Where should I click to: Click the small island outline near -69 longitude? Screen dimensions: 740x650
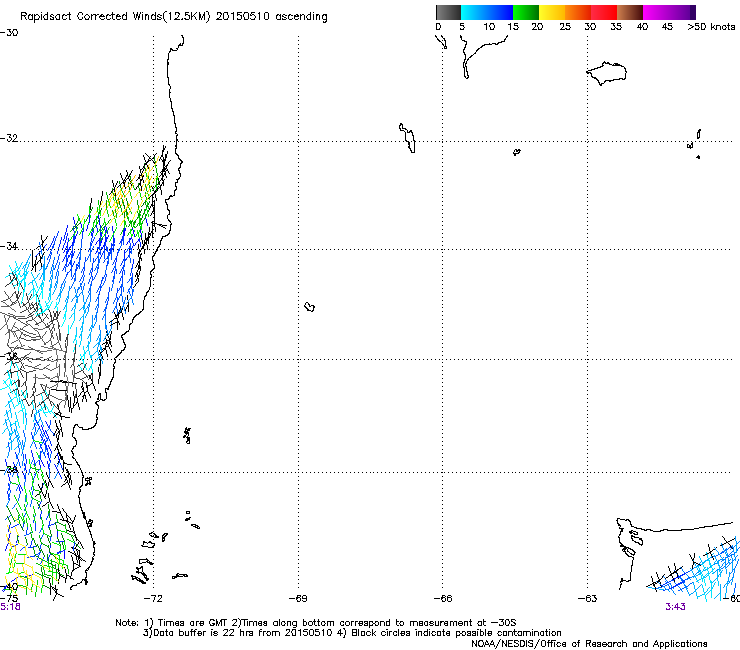coord(310,307)
